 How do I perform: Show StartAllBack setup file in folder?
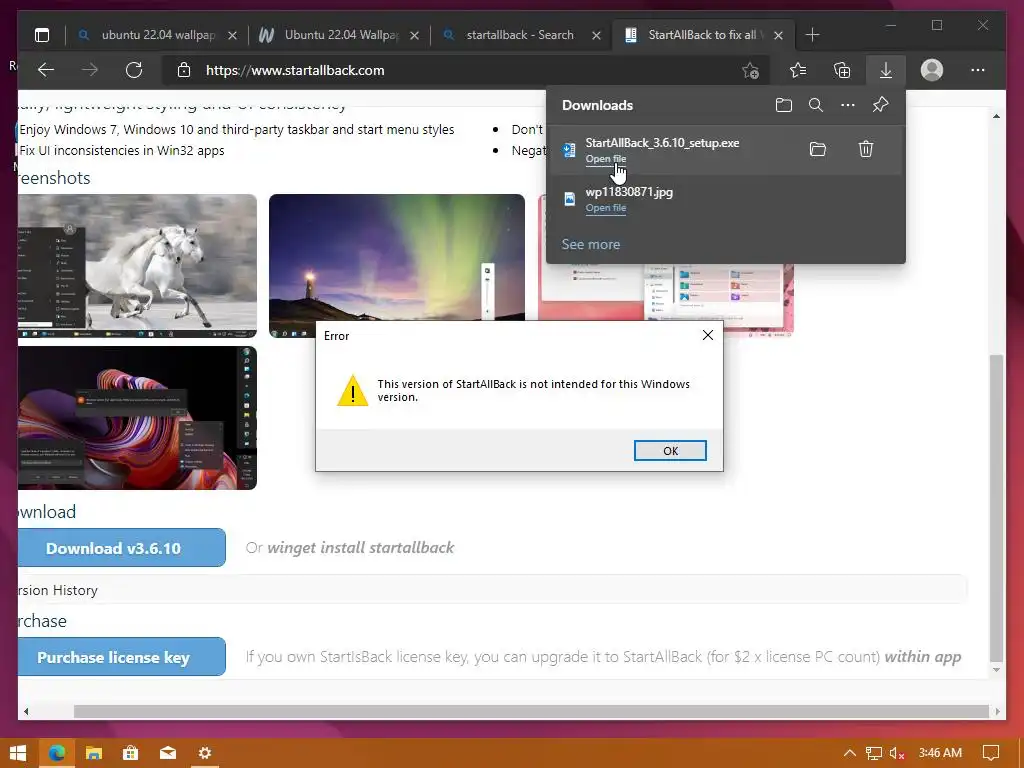[818, 150]
